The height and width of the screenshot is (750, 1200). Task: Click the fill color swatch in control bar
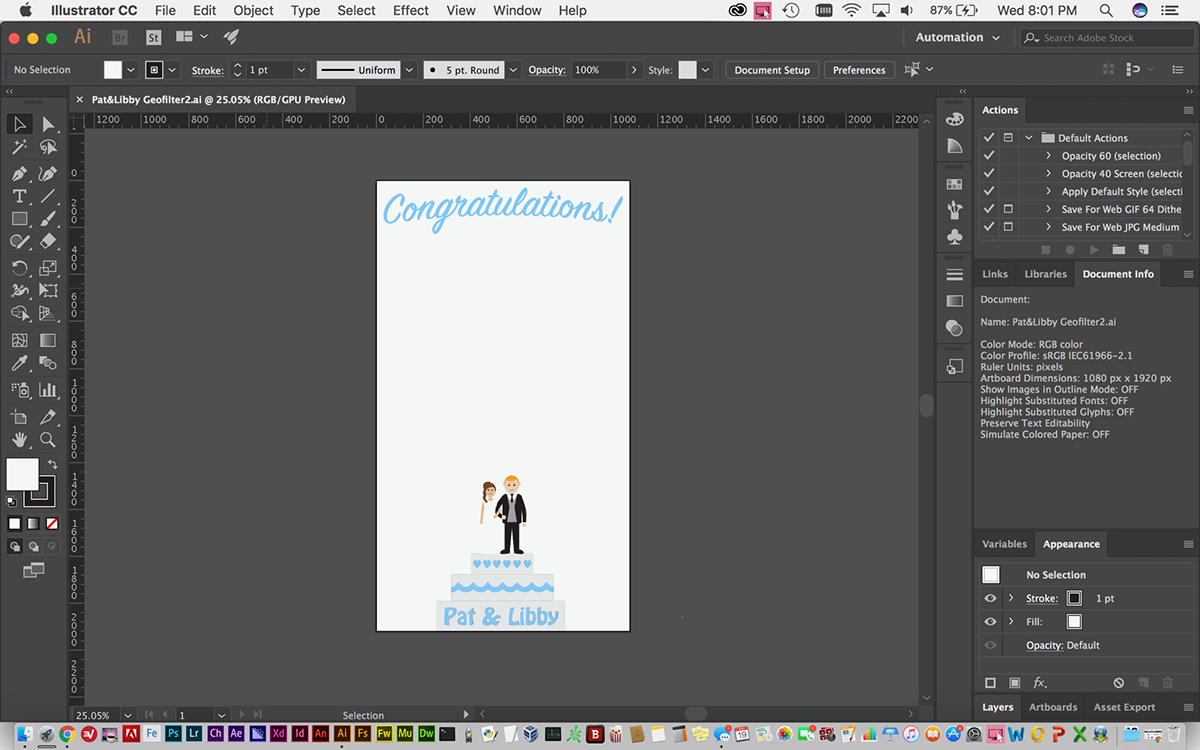[x=112, y=70]
